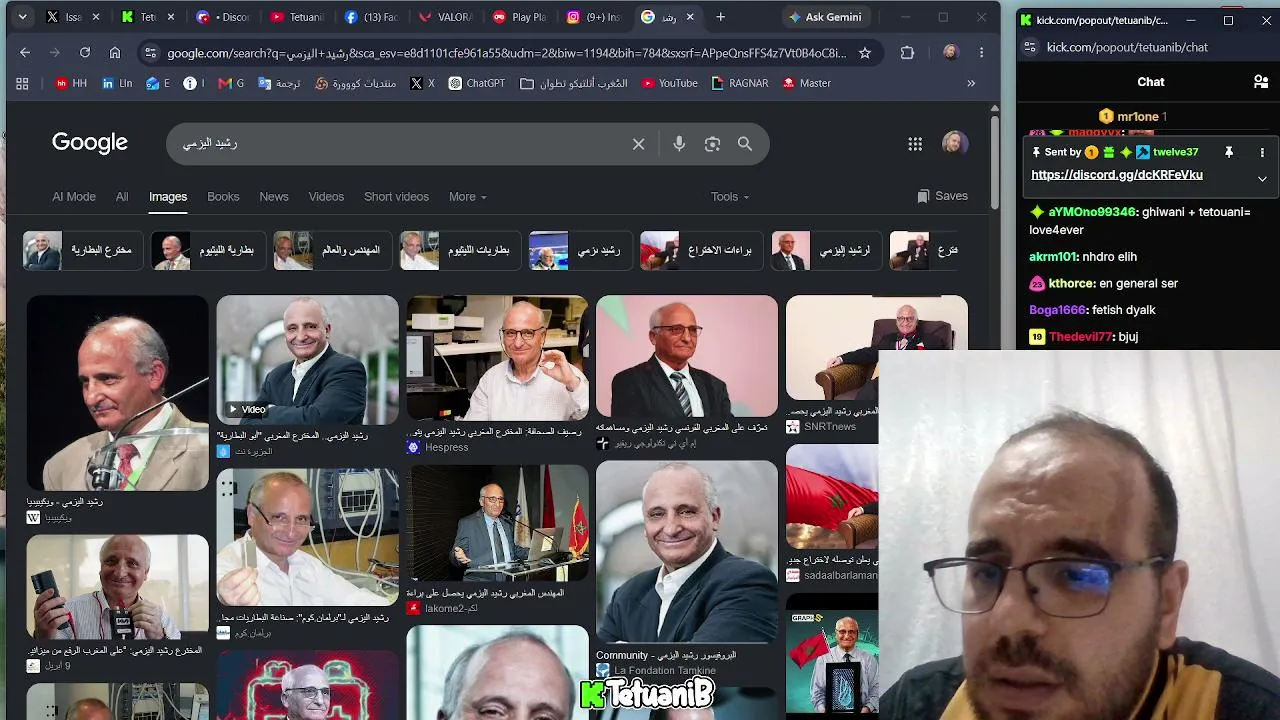The width and height of the screenshot is (1280, 720).
Task: Switch to the News results tab
Action: pyautogui.click(x=274, y=197)
